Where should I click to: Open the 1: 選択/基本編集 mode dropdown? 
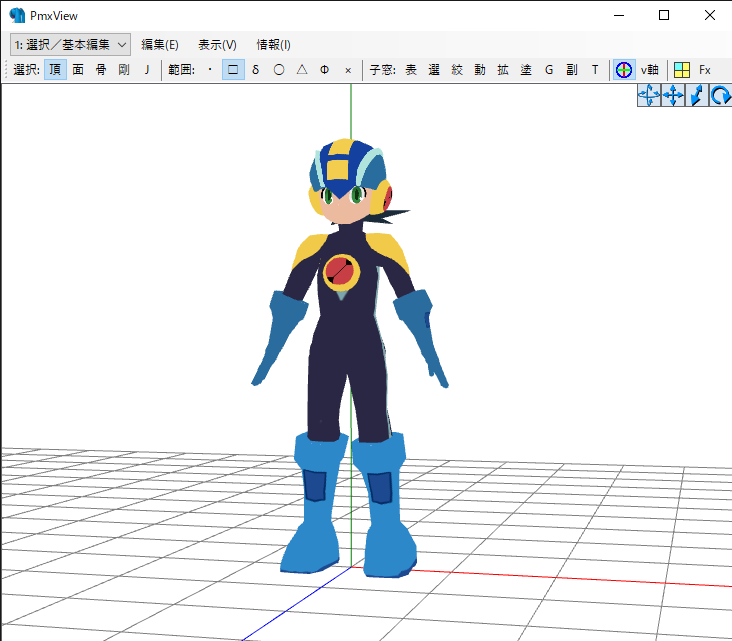tap(70, 45)
